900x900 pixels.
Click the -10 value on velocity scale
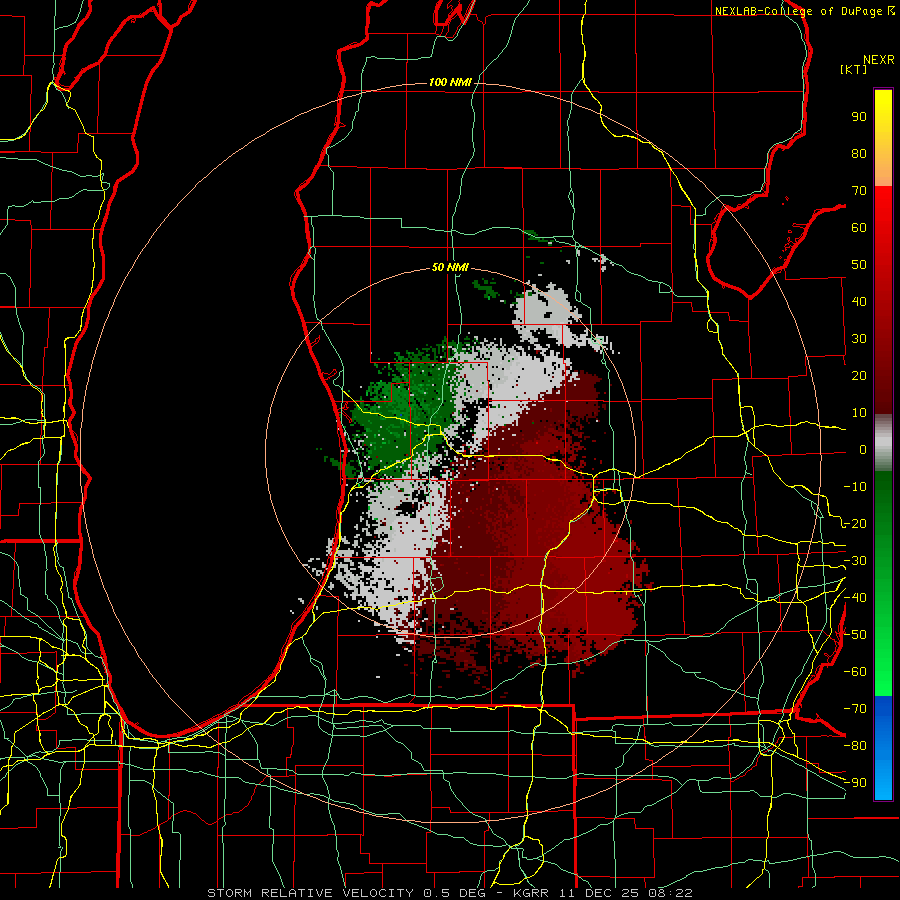coord(855,487)
